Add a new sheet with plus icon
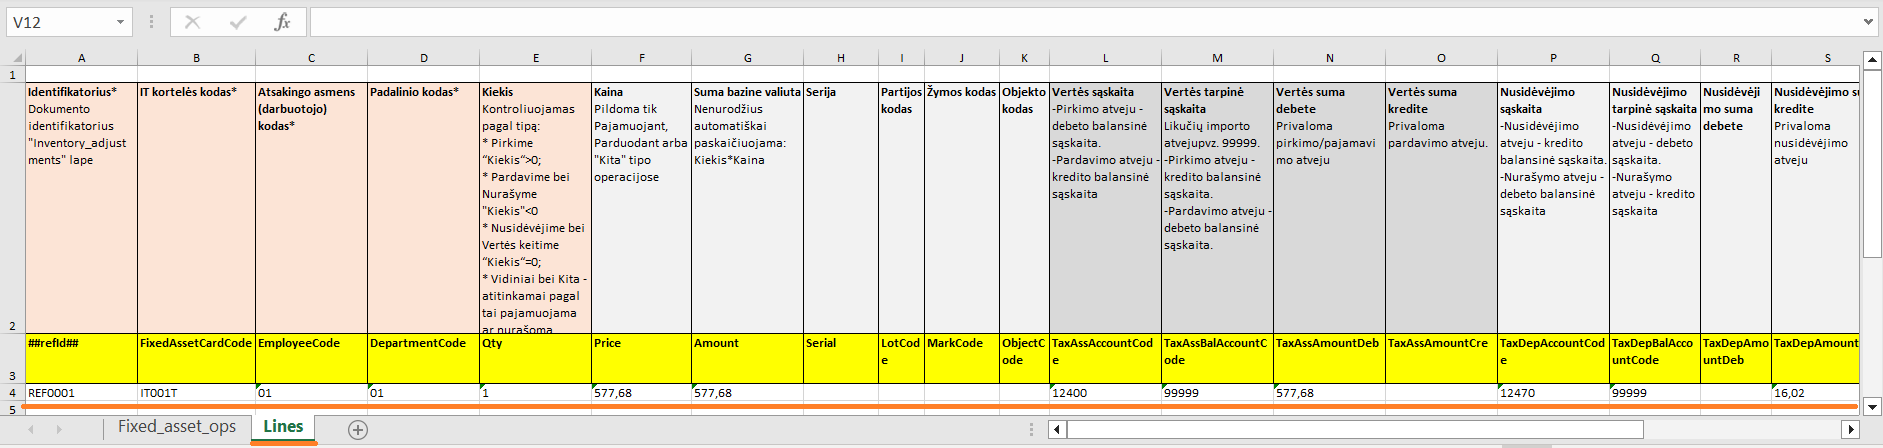Viewport: 1883px width, 448px height. (x=358, y=429)
